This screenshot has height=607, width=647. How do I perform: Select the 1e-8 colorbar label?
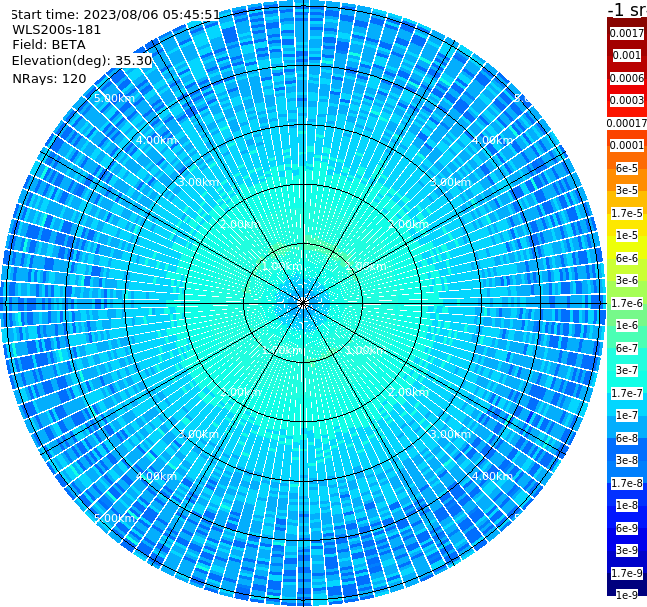[627, 505]
